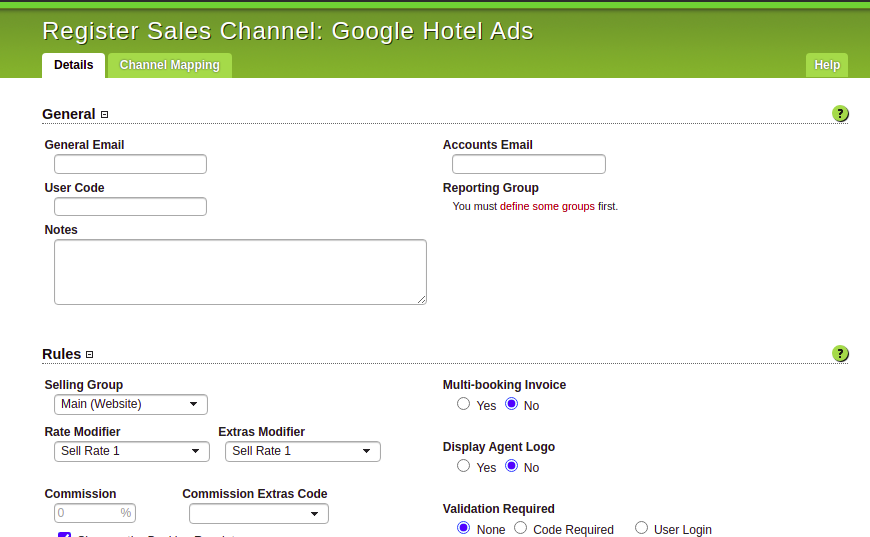
Task: Click the Reporting Group label
Action: (490, 188)
